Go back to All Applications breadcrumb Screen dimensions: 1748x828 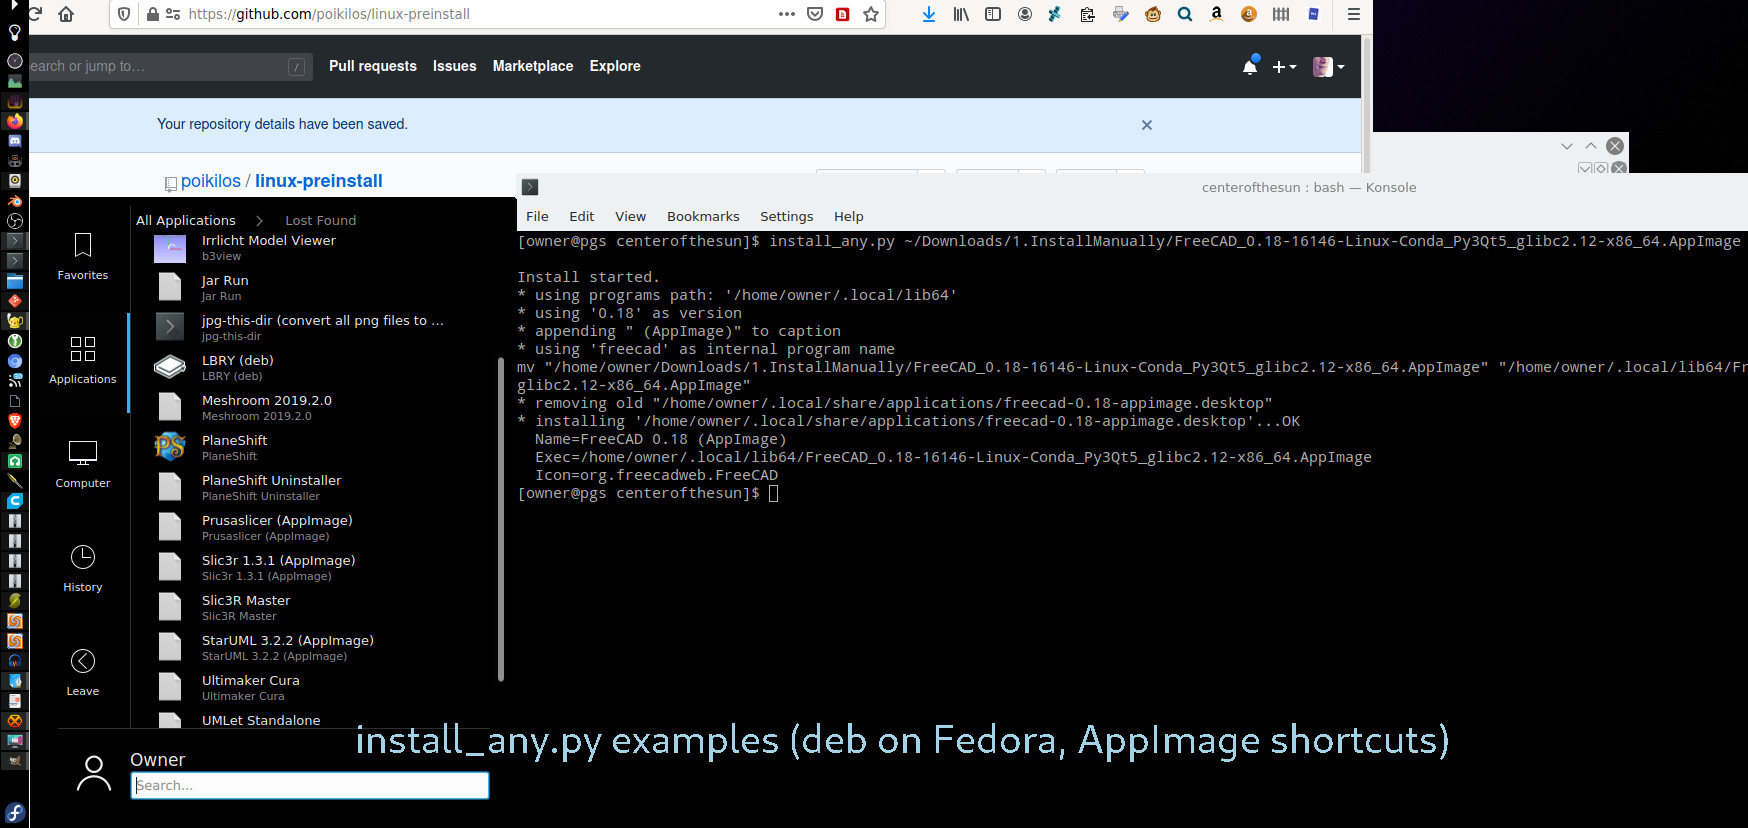(x=186, y=220)
